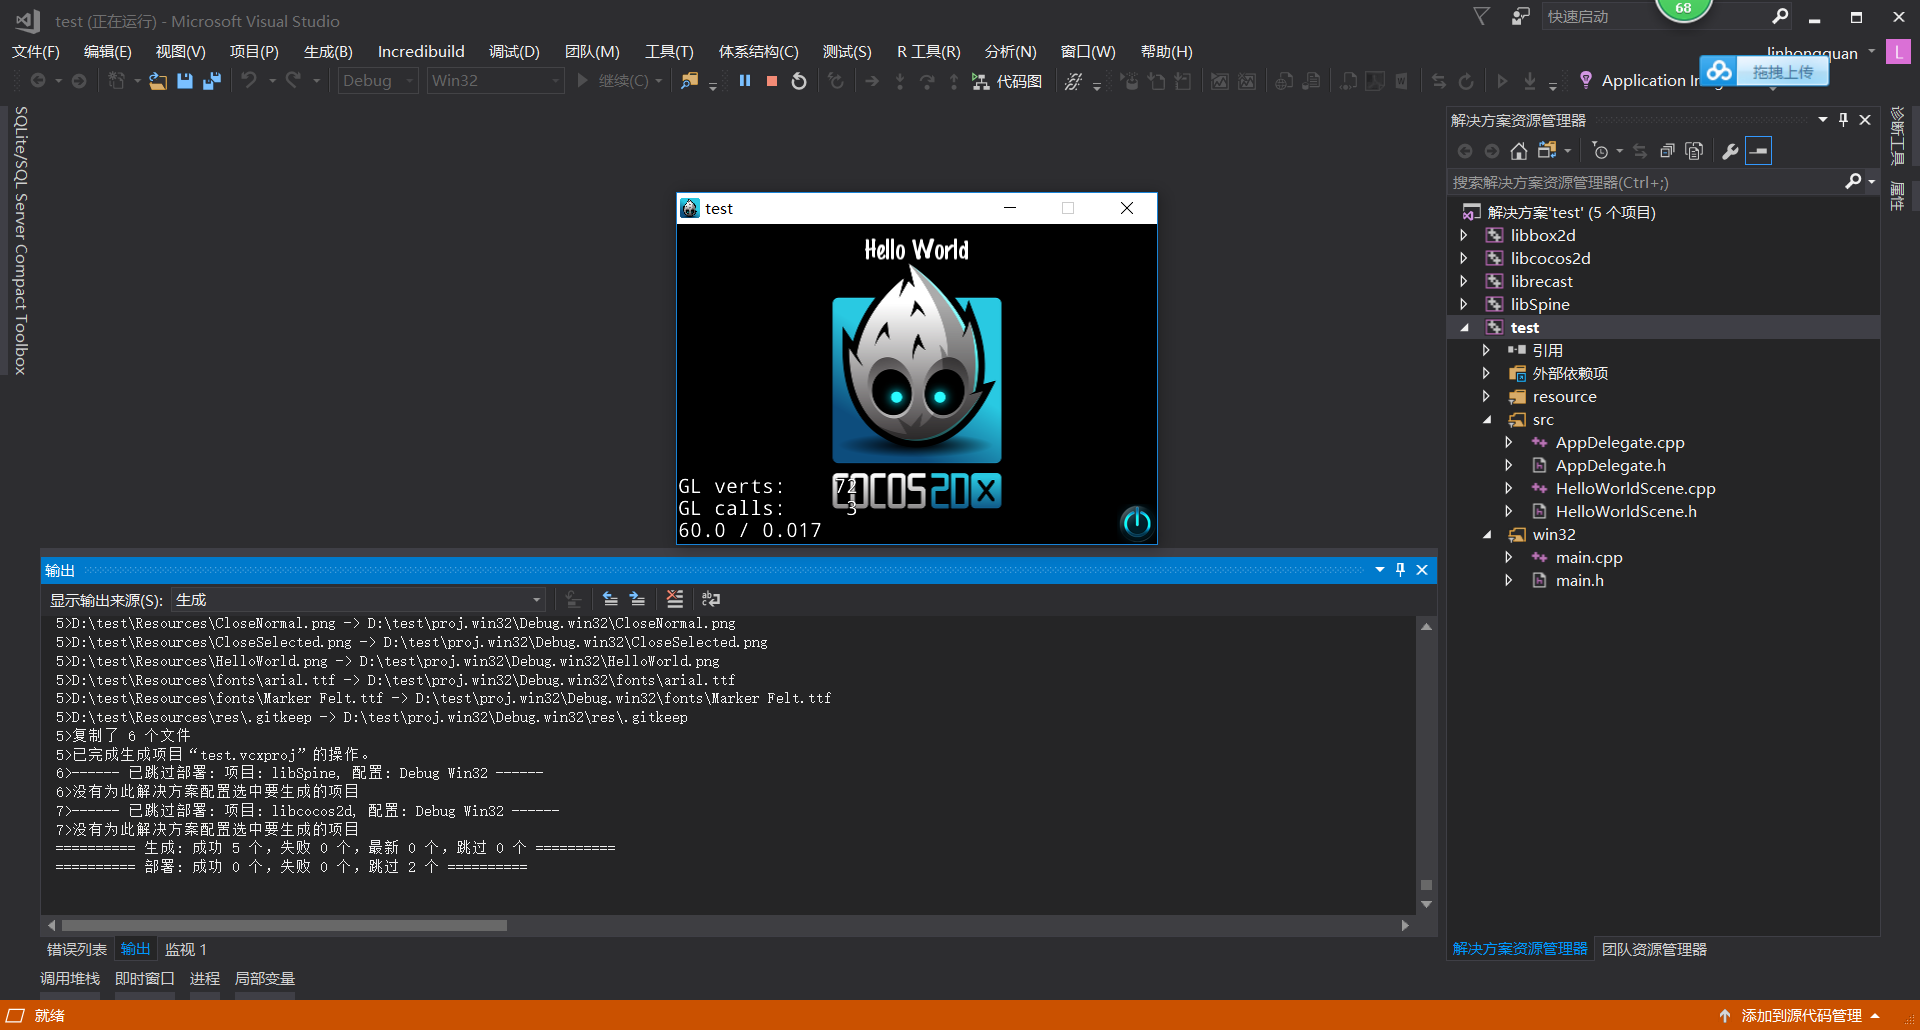Click the Output horizontal scrollbar thumb

pyautogui.click(x=284, y=925)
